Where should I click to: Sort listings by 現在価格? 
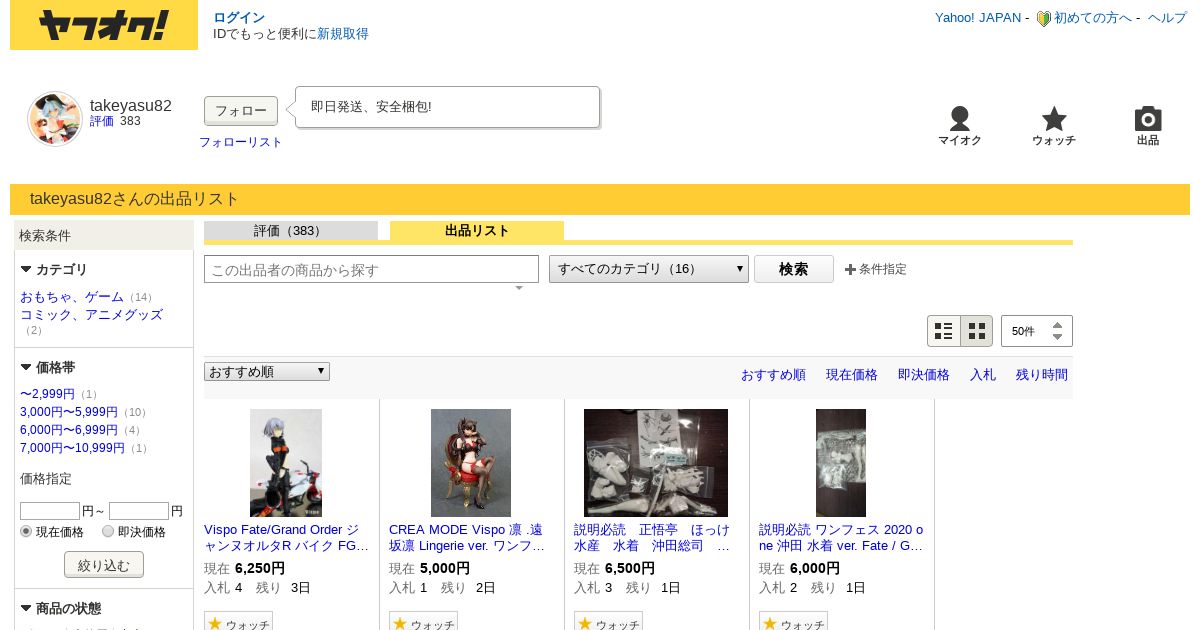tap(852, 375)
